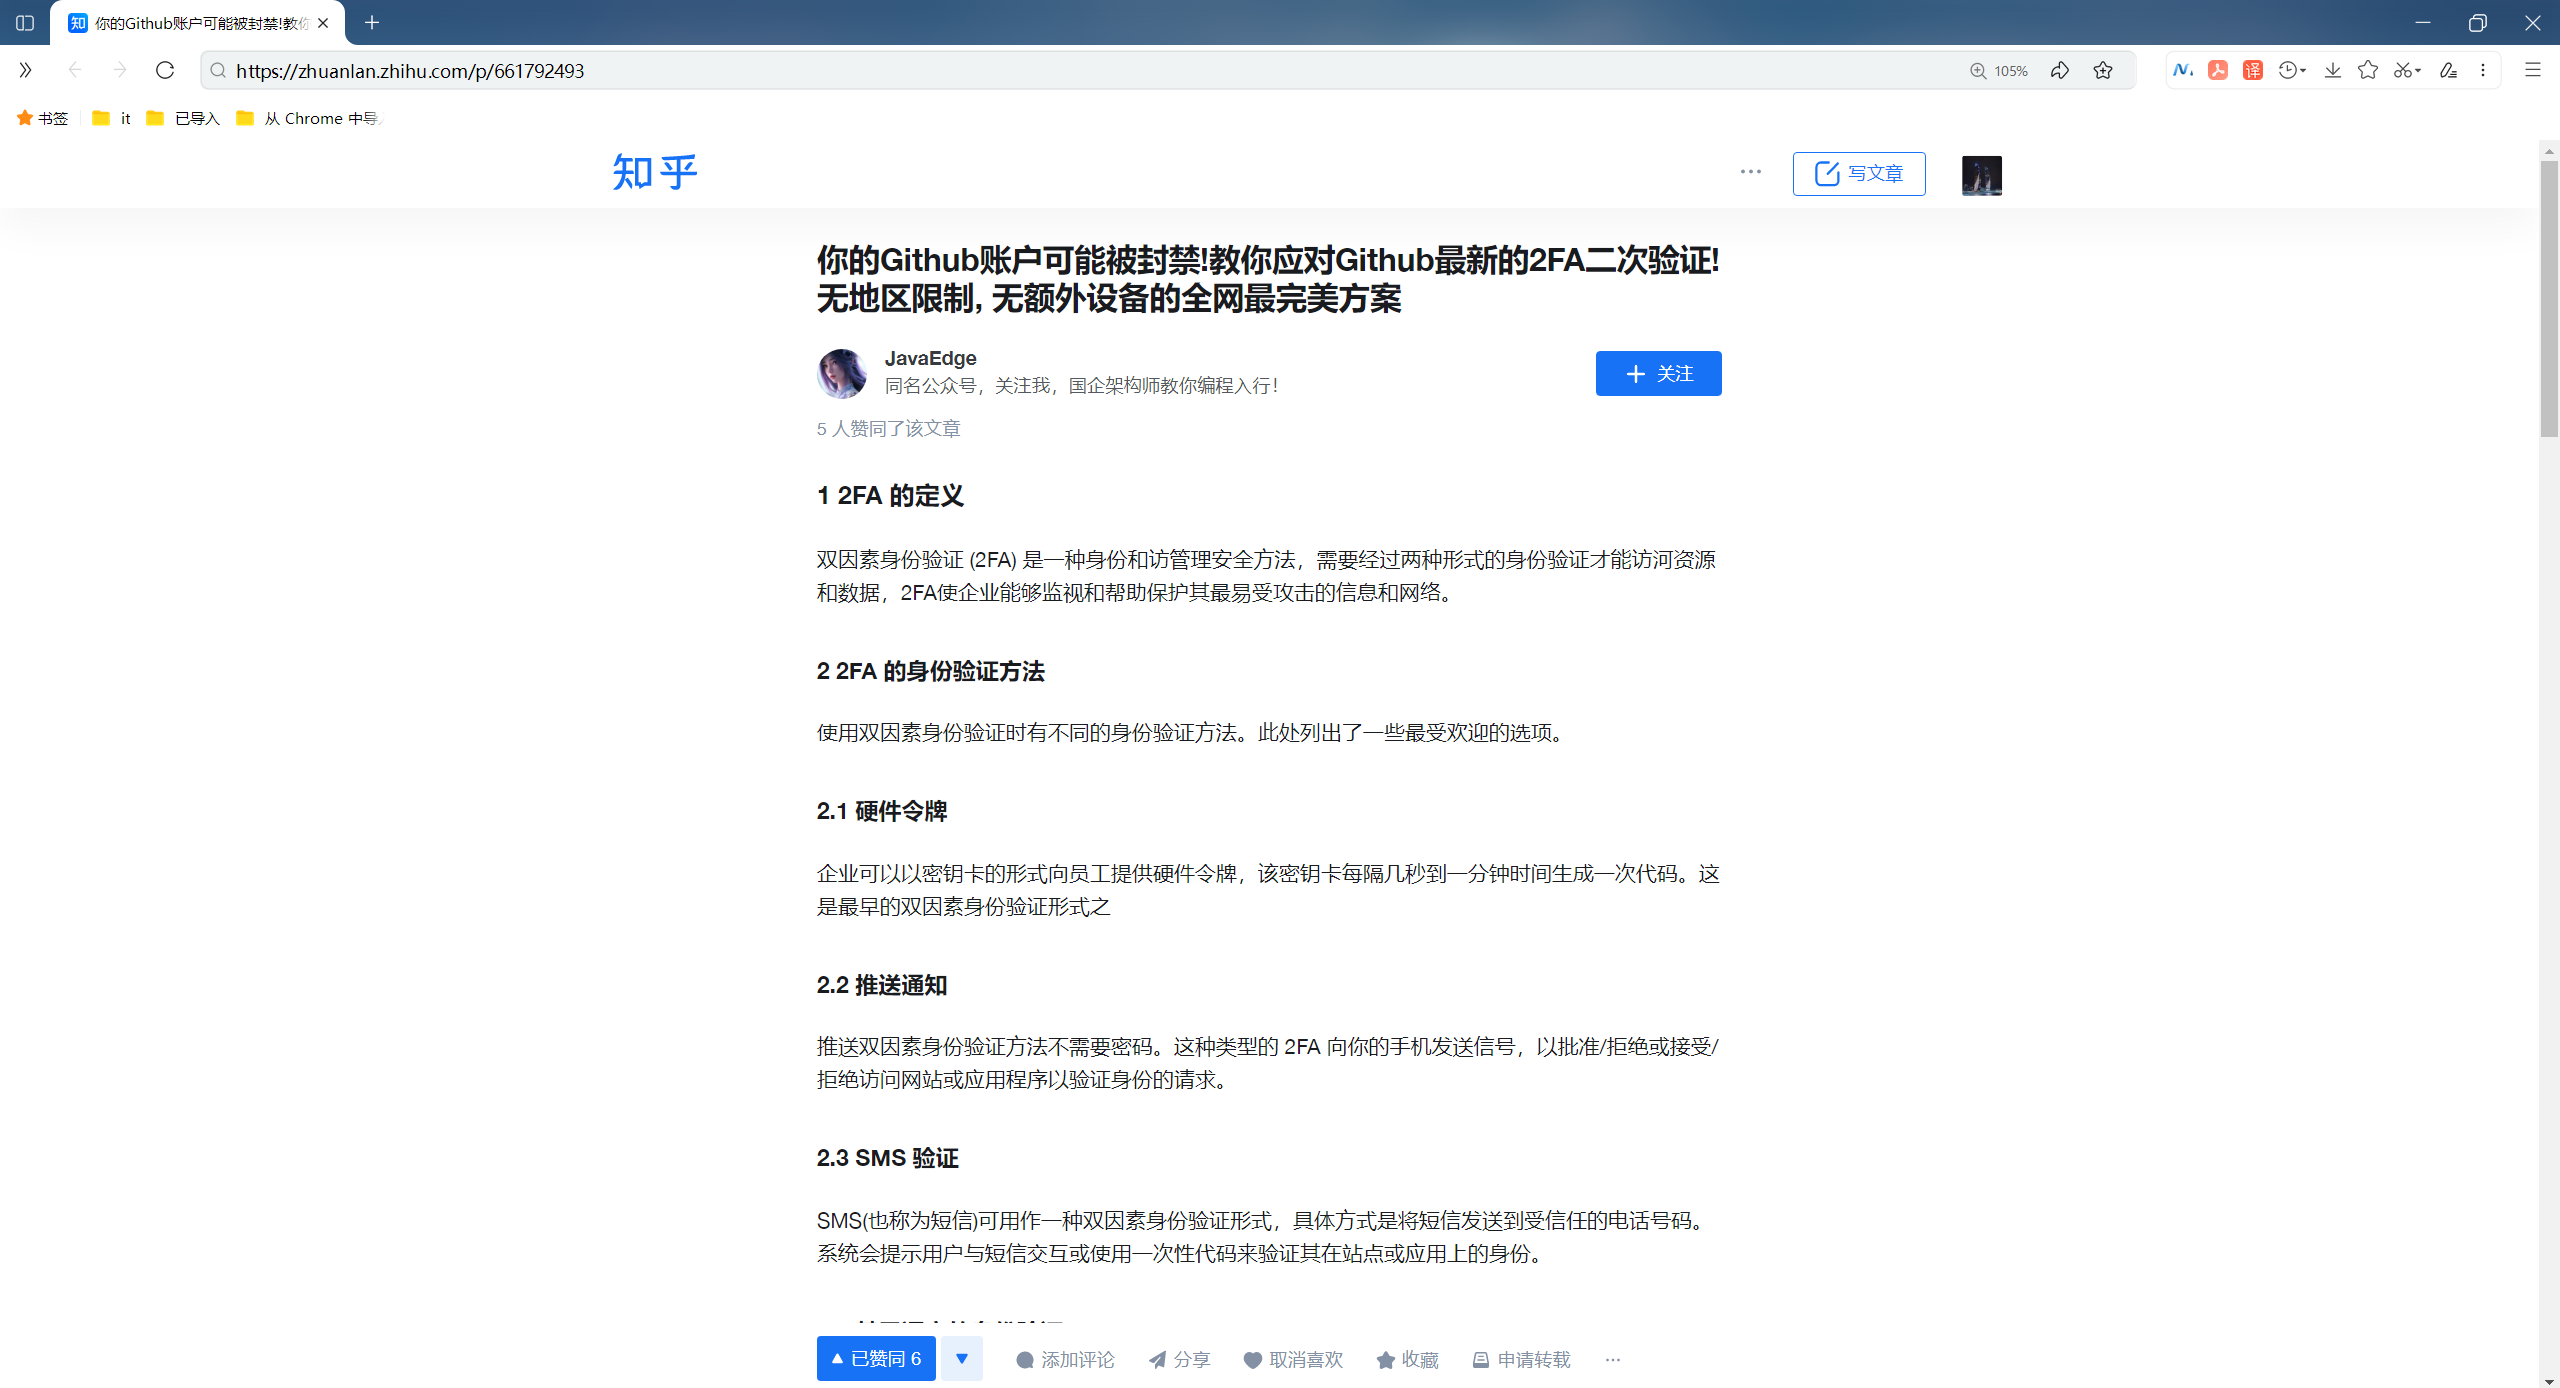Open bottom action bar three-dot menu
Viewport: 2560px width, 1388px height.
[1613, 1360]
